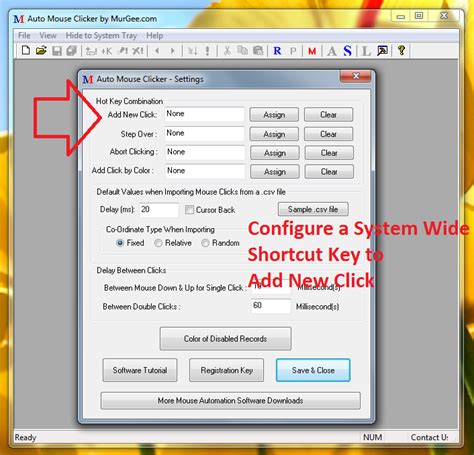Click the Add Click by Color hotkey field
Screen dimensions: 474x455
point(205,171)
